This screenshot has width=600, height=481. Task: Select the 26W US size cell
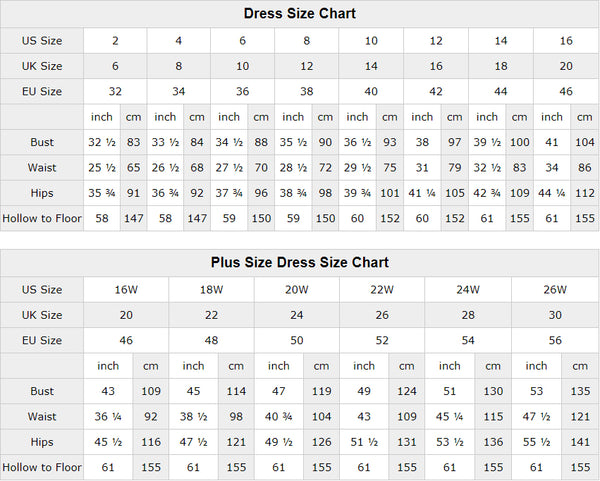pyautogui.click(x=553, y=290)
